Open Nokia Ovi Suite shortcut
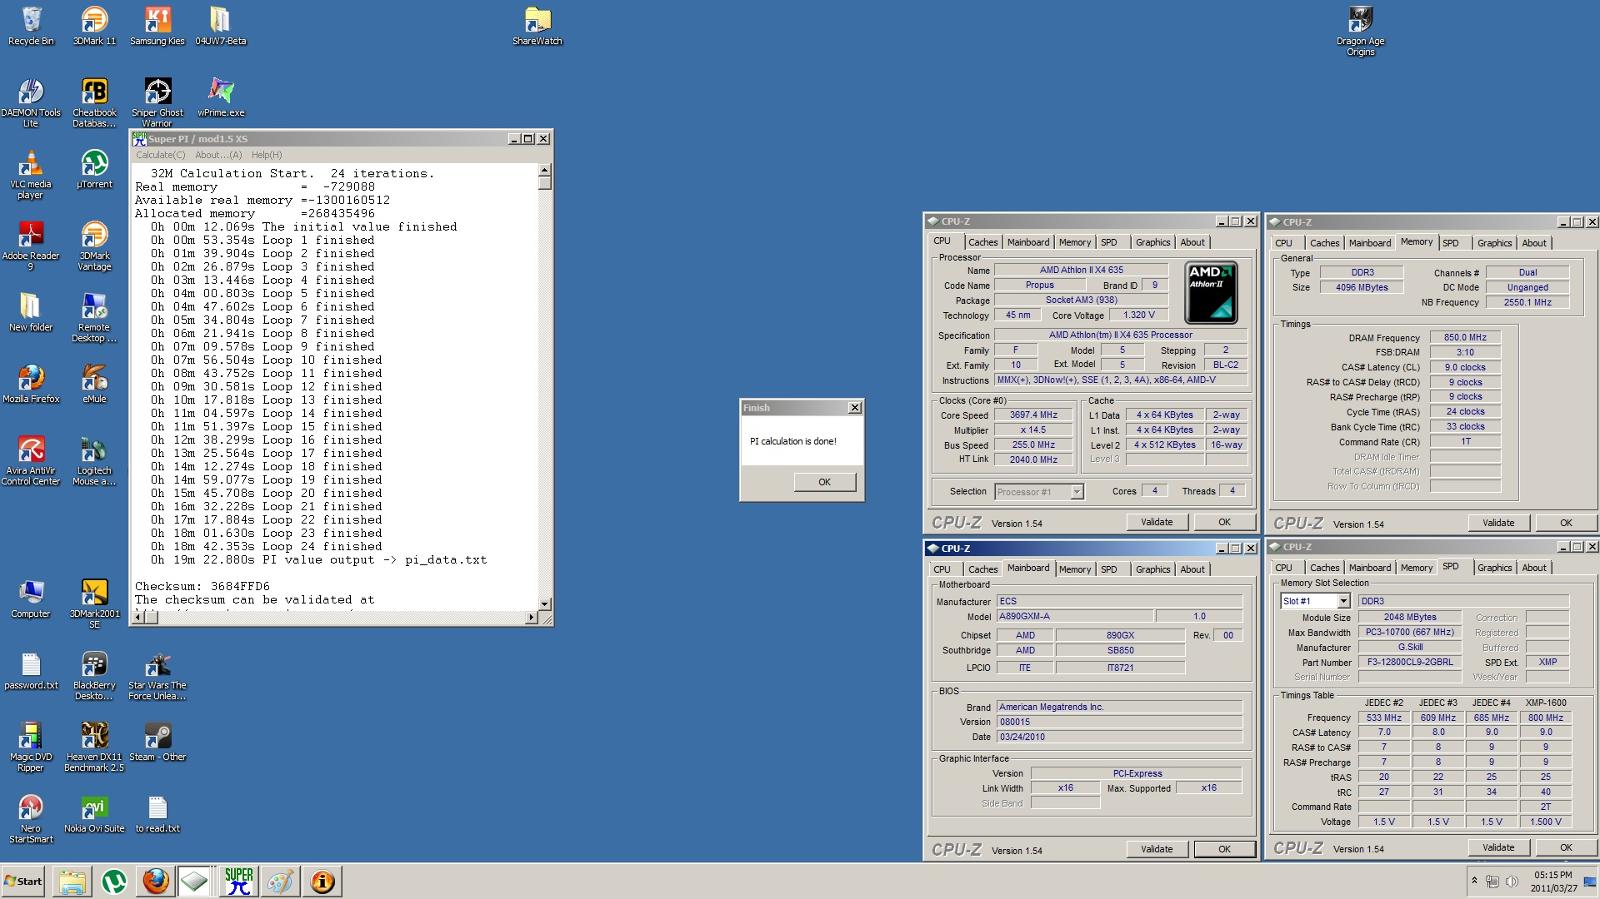1600x899 pixels. [94, 813]
